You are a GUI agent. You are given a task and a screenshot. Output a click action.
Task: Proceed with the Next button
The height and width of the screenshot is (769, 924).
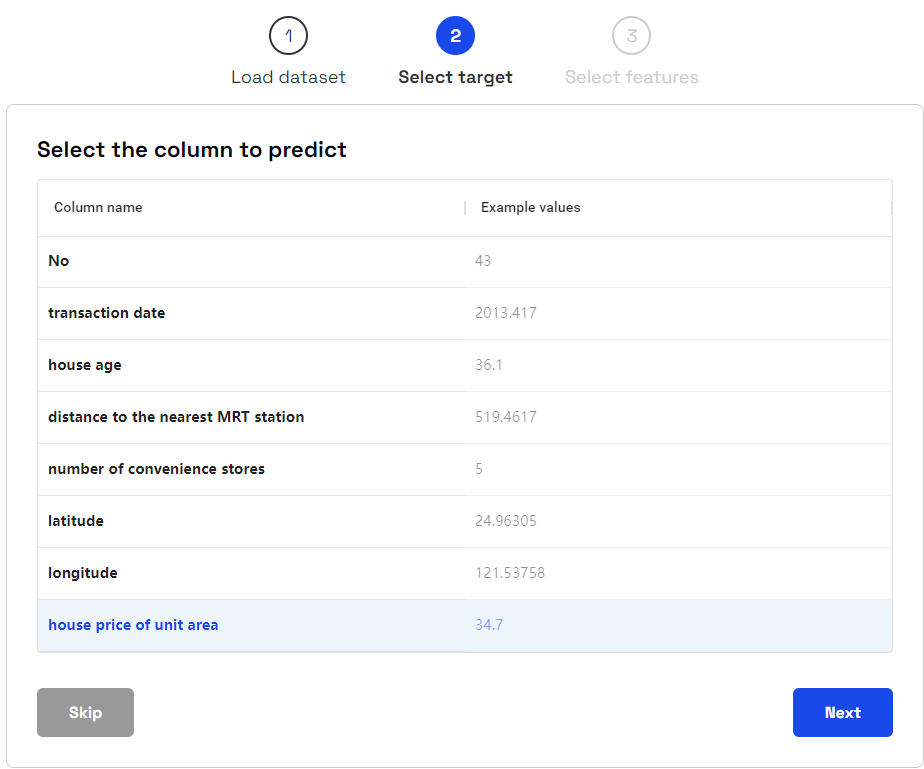[x=842, y=712]
